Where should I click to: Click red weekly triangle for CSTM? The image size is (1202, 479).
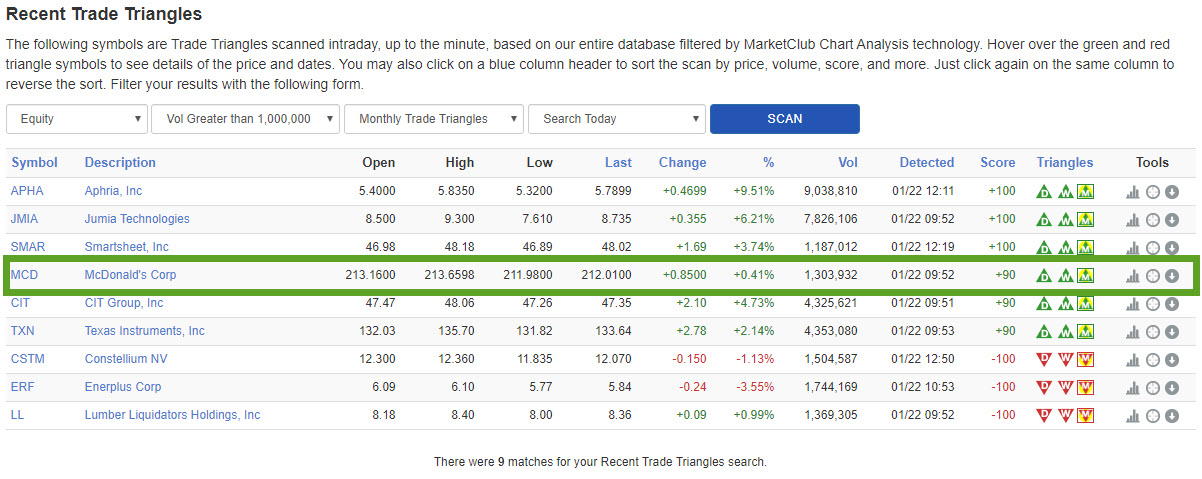[1065, 359]
